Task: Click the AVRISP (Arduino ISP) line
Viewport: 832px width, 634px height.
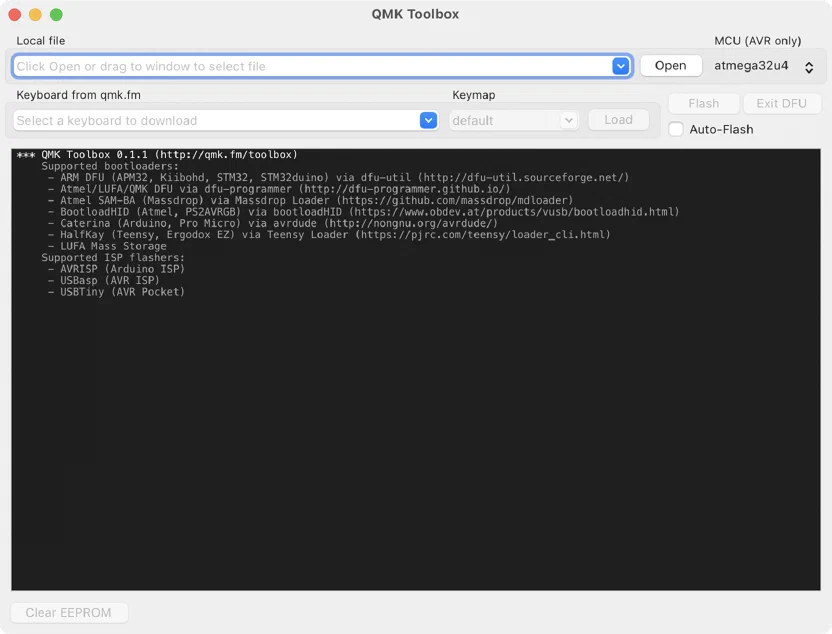Action: point(116,269)
